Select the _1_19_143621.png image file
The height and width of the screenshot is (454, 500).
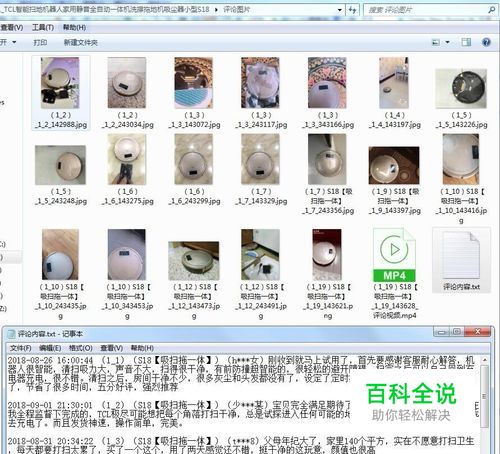tap(327, 254)
